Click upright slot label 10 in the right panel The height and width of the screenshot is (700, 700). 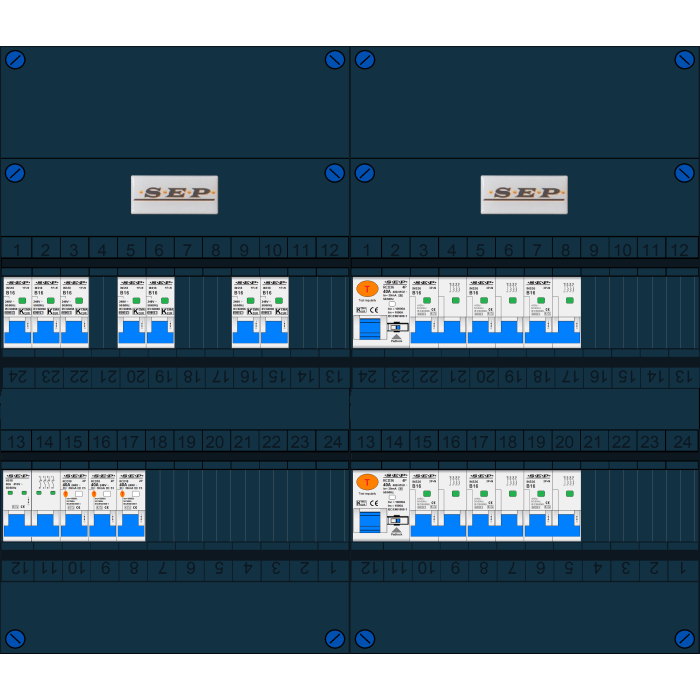(x=623, y=250)
